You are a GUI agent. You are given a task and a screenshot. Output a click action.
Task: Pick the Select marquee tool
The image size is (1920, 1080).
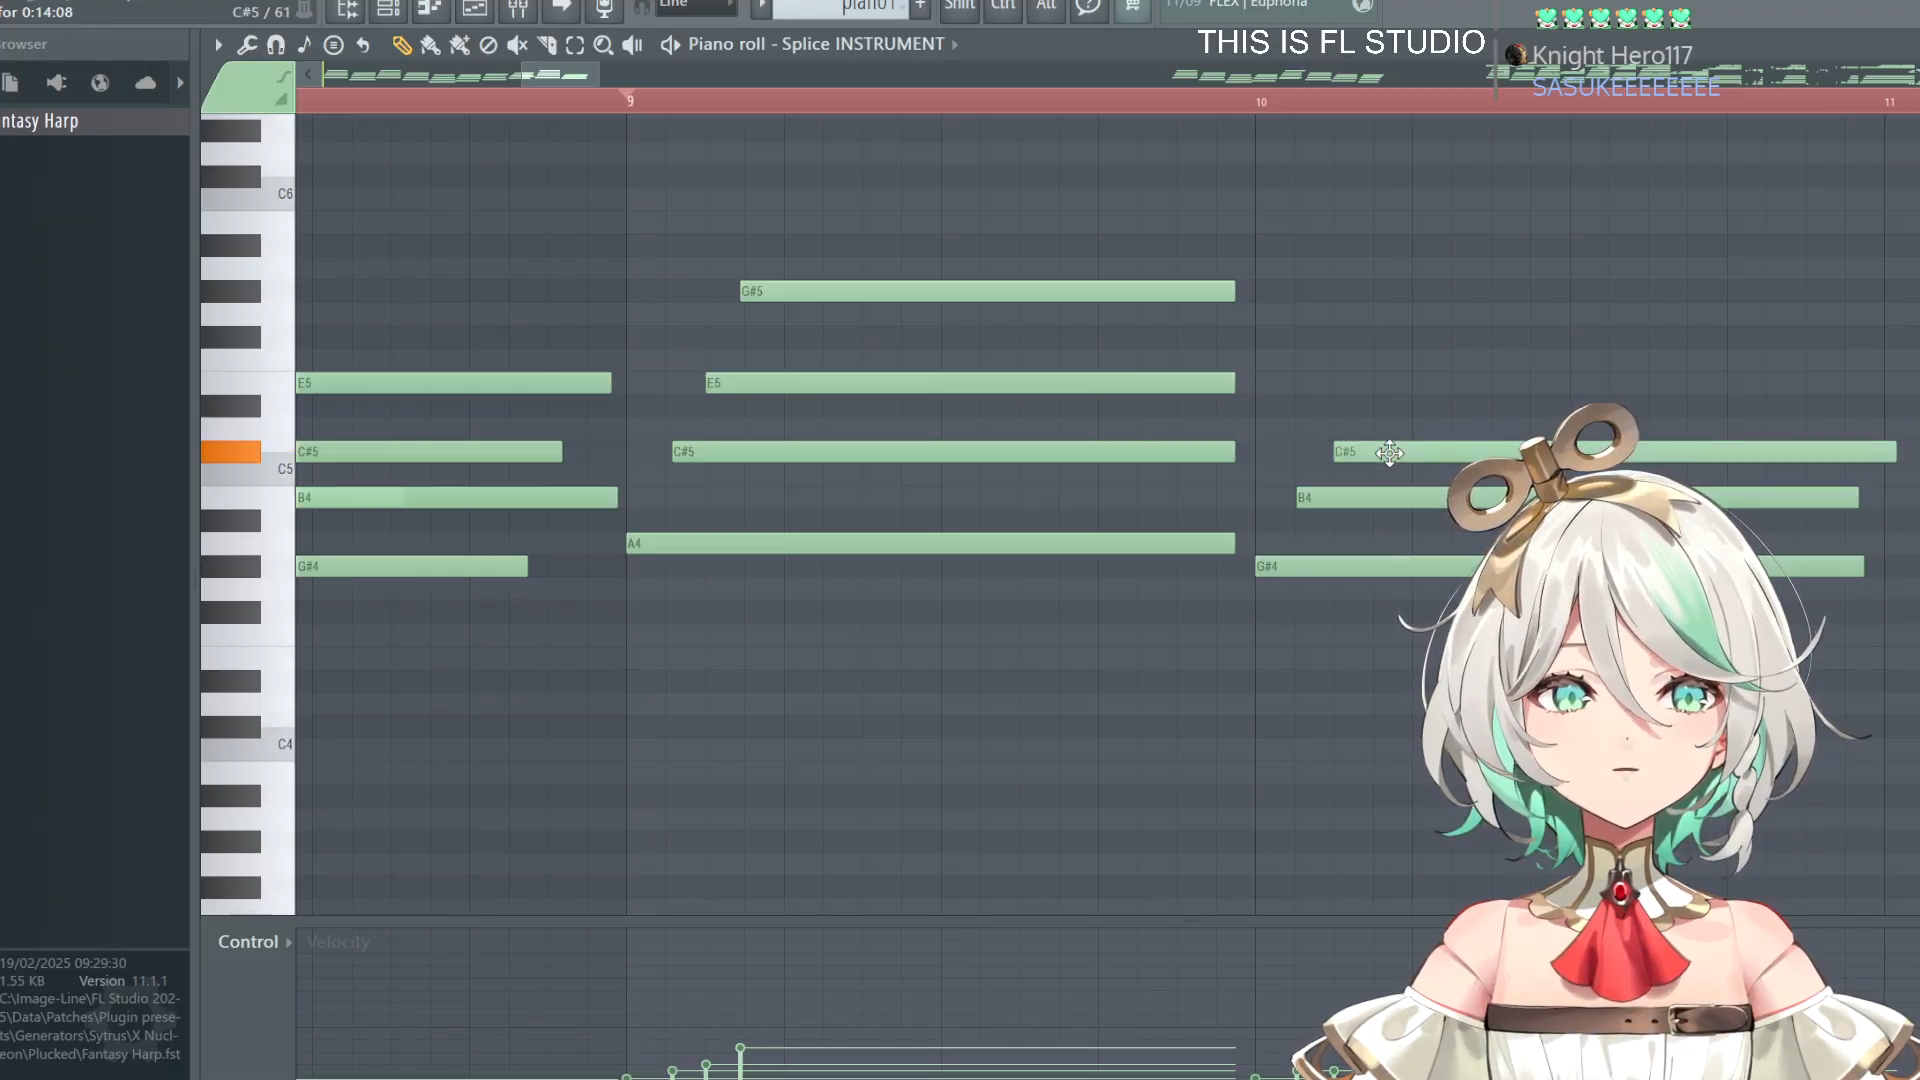point(575,45)
